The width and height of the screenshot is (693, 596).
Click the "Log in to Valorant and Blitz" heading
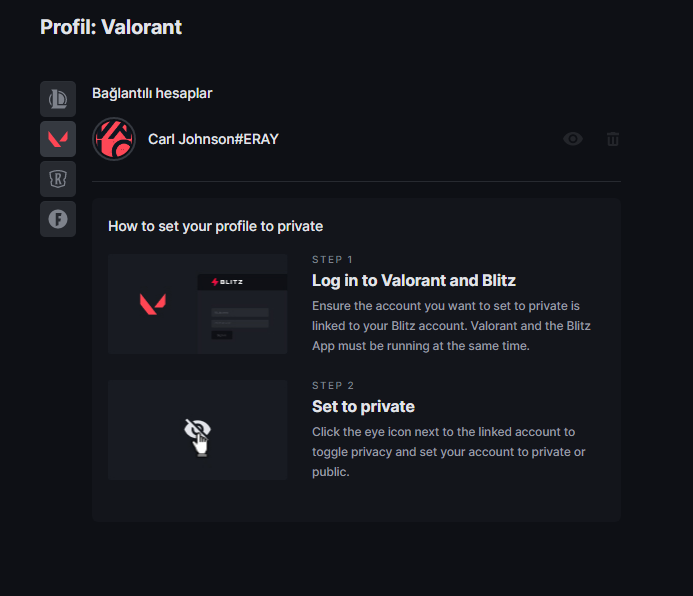tap(413, 280)
